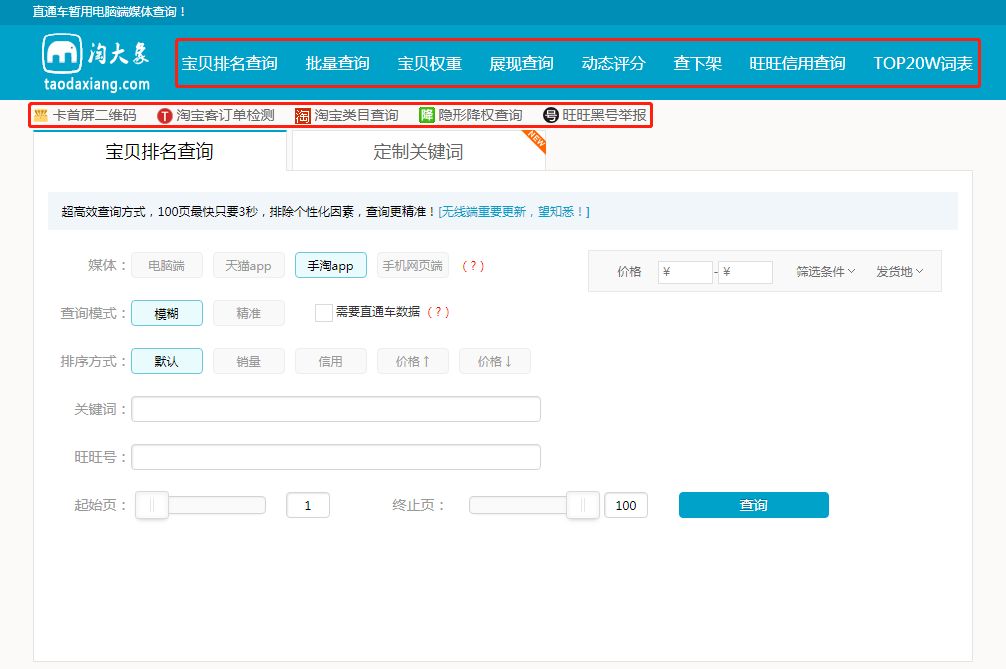
Task: Select the 手淘app media option
Action: 330,265
